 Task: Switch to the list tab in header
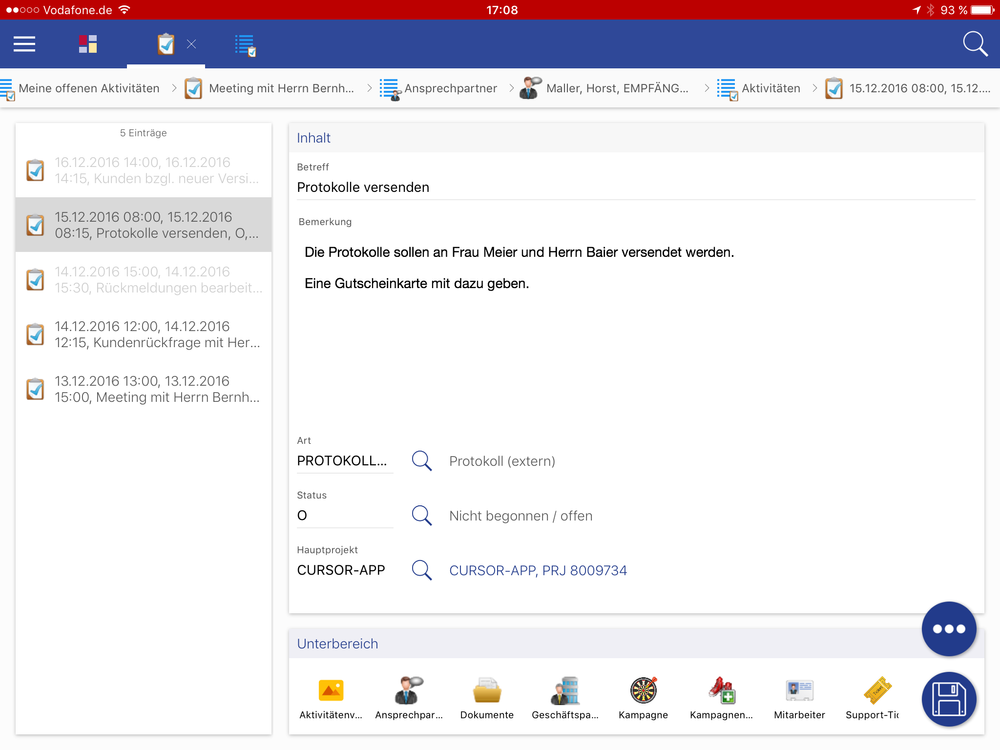(245, 44)
